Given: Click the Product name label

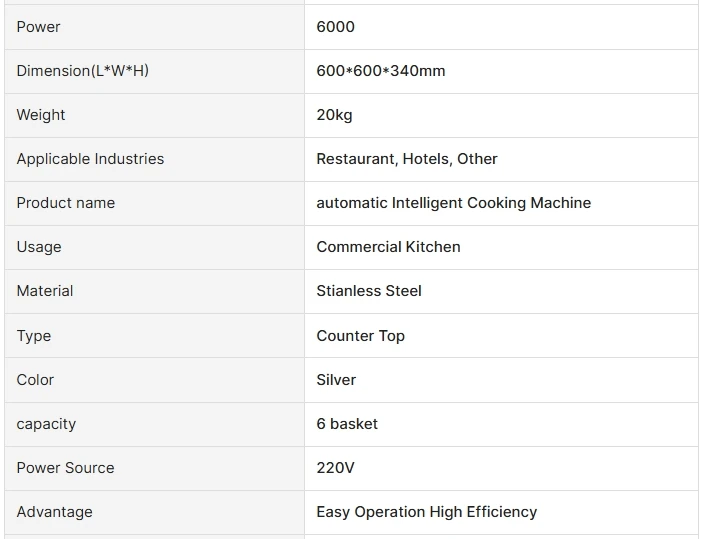Looking at the screenshot, I should click(x=66, y=203).
